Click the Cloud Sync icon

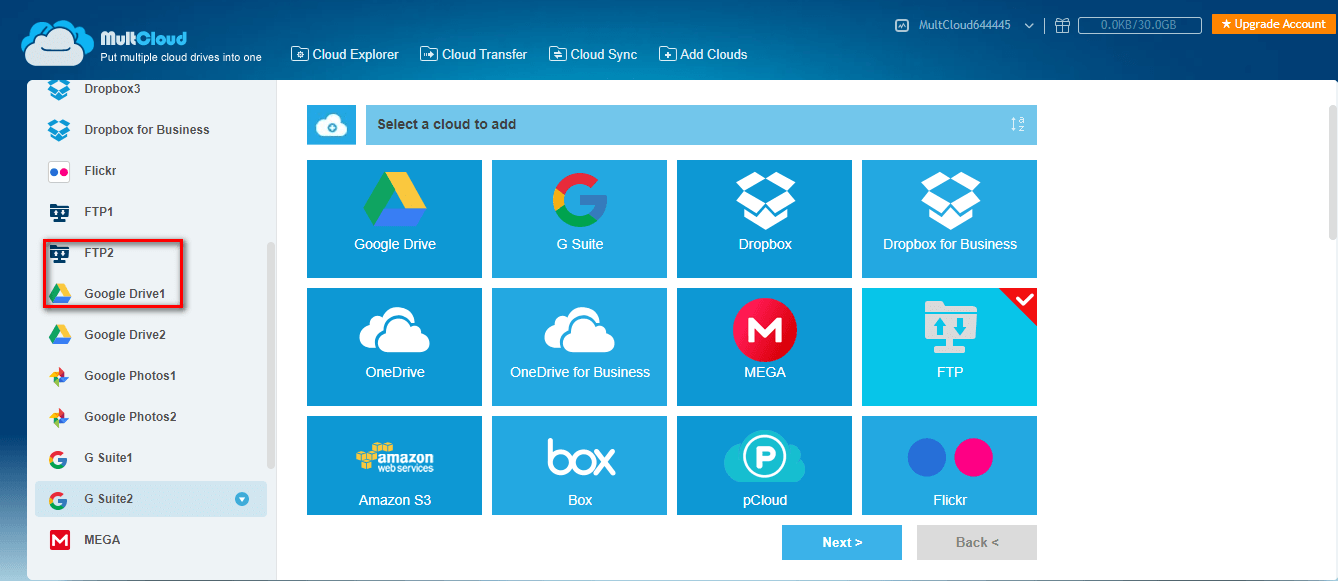557,54
